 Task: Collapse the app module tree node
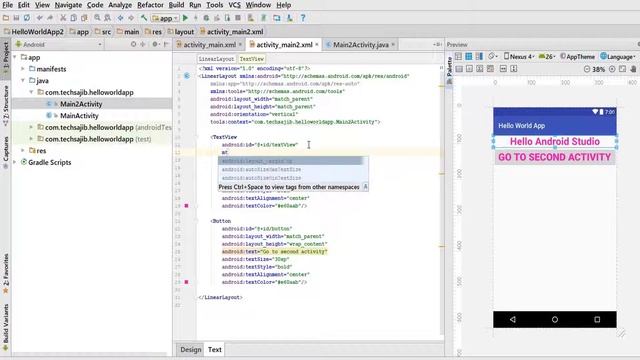tap(15, 58)
